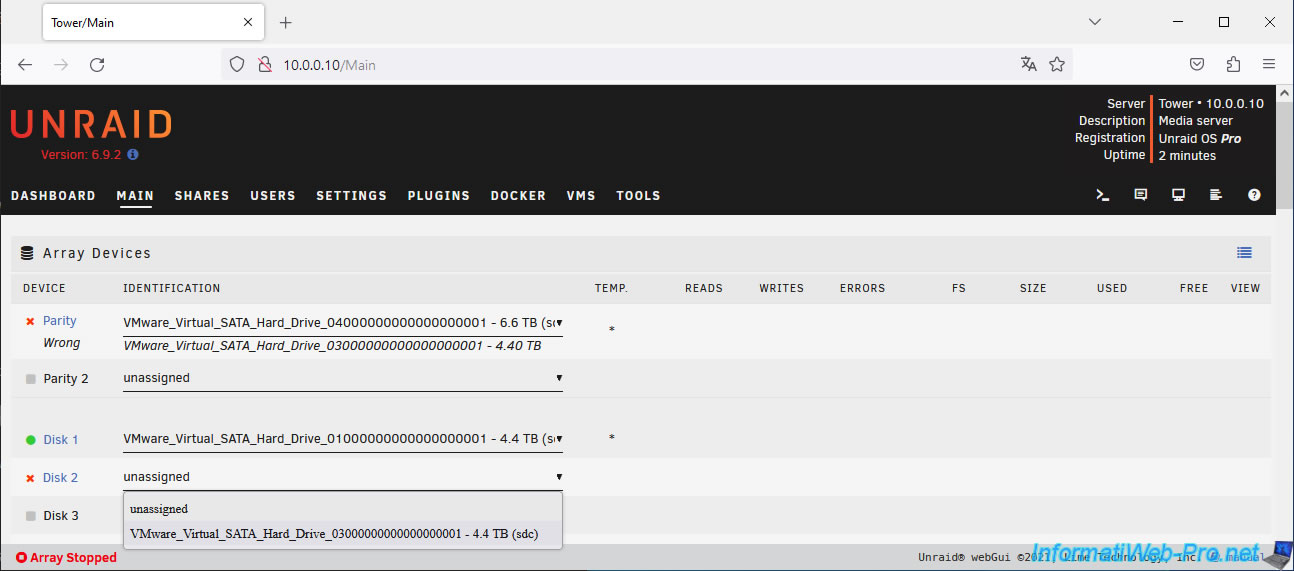1294x571 pixels.
Task: Open the Parity device identification dropdown
Action: (x=342, y=323)
